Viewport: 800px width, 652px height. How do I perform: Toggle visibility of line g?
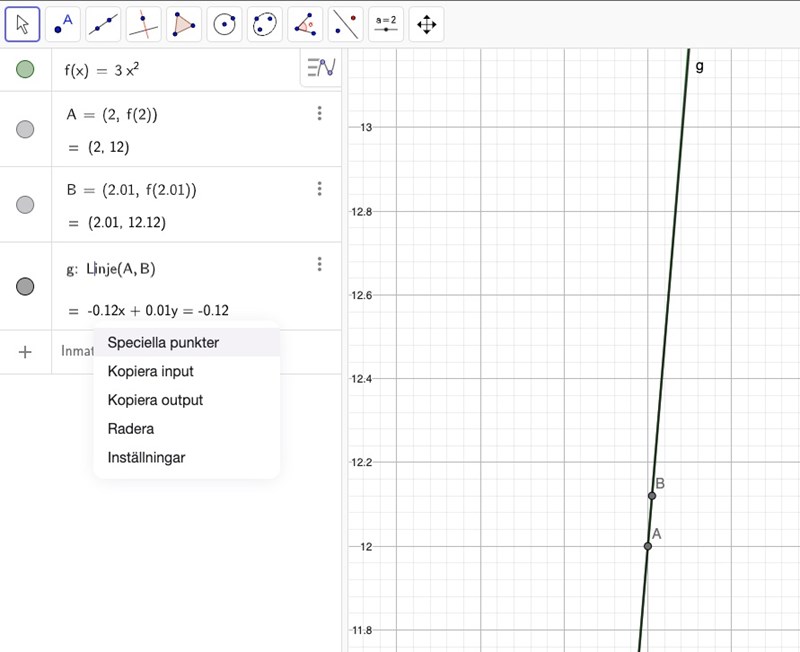click(26, 286)
